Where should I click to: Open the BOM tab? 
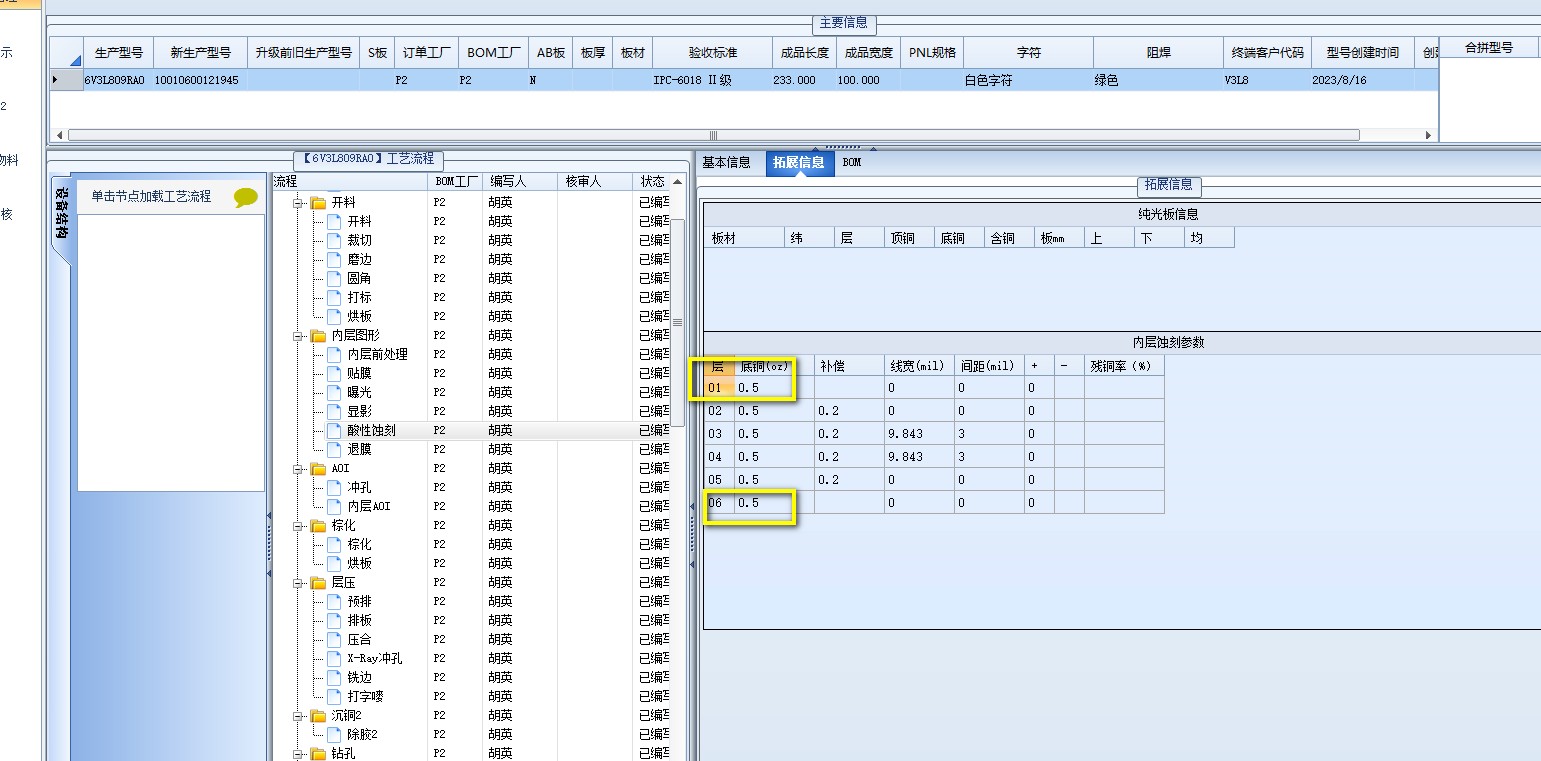[851, 163]
